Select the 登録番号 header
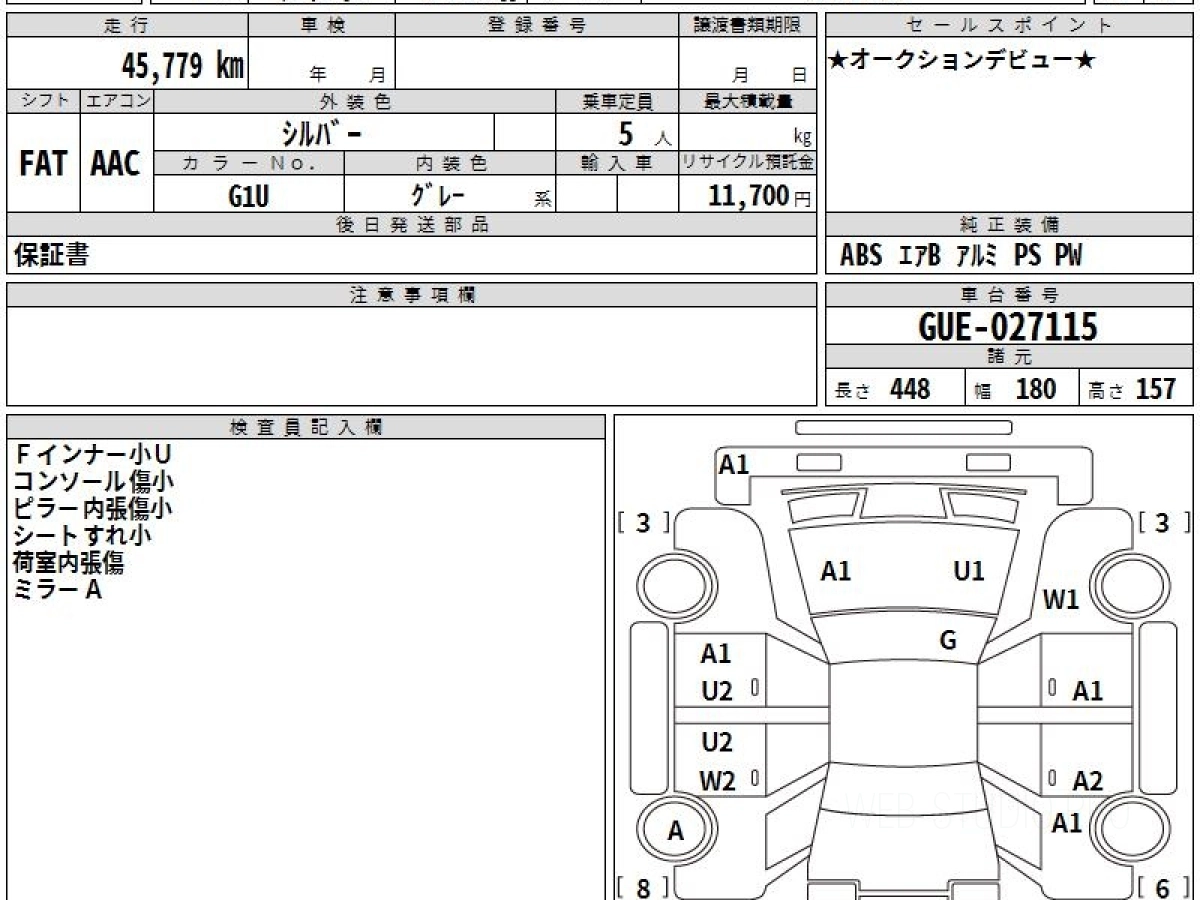The height and width of the screenshot is (900, 1200). [x=537, y=26]
